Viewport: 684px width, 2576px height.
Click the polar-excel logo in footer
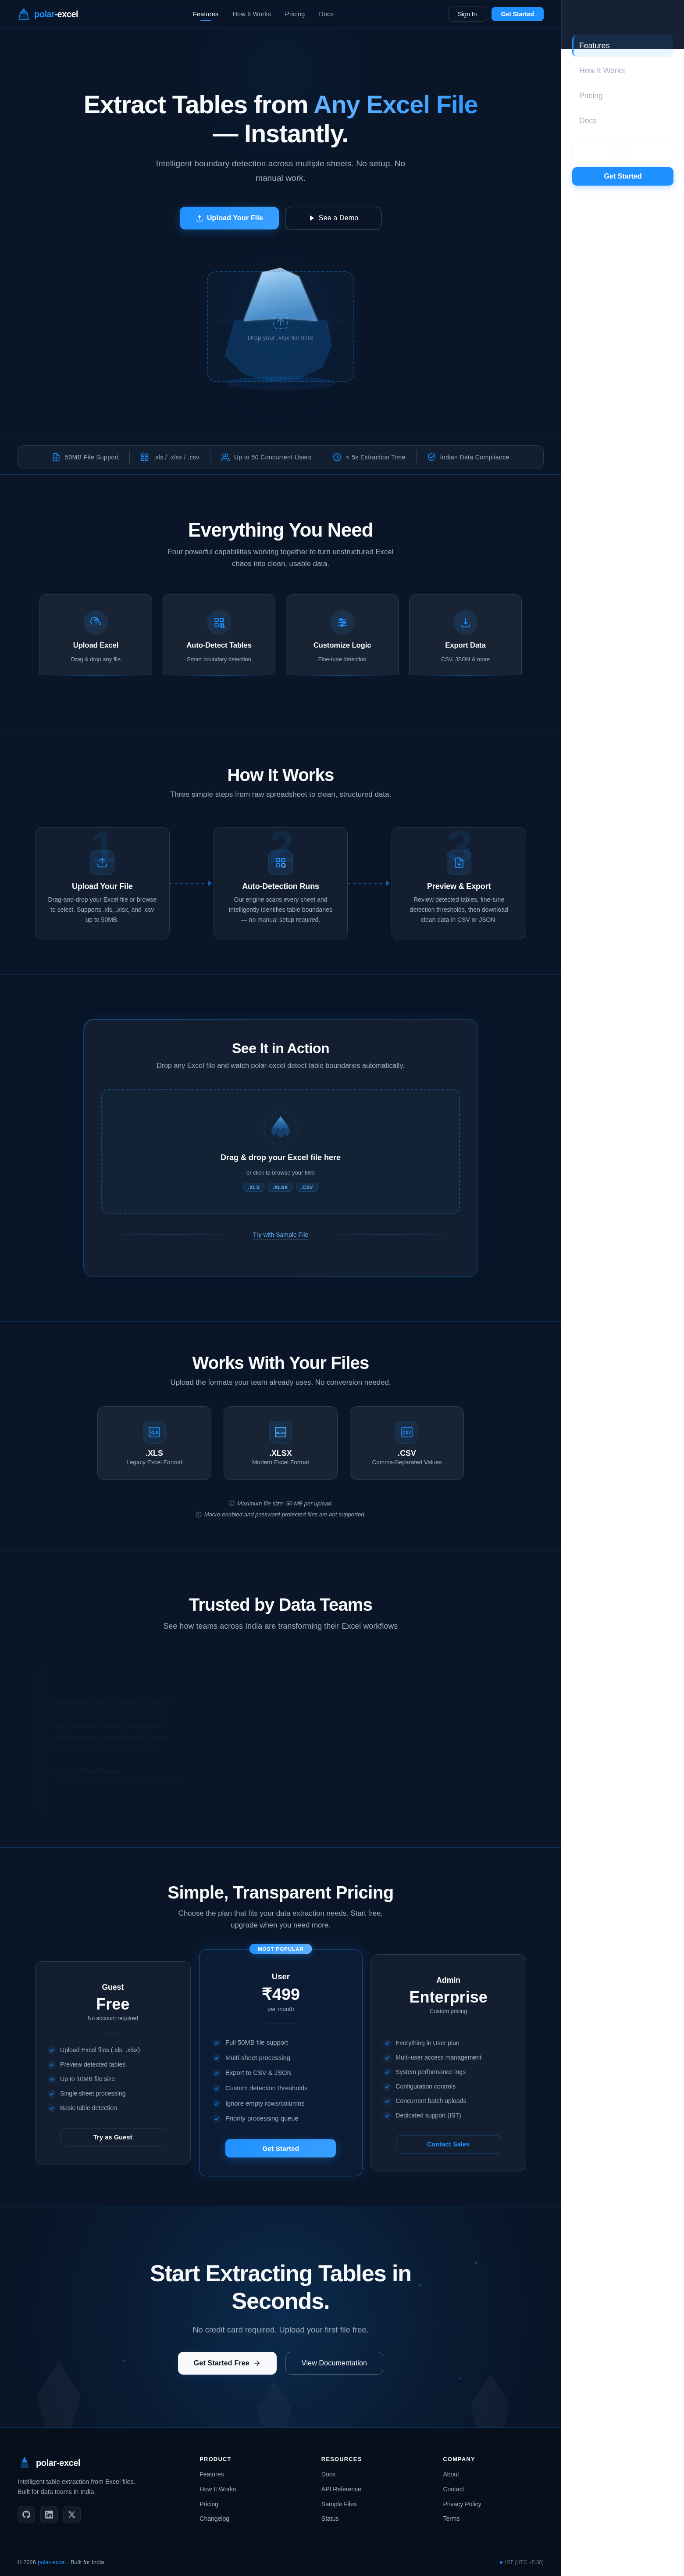click(49, 2462)
